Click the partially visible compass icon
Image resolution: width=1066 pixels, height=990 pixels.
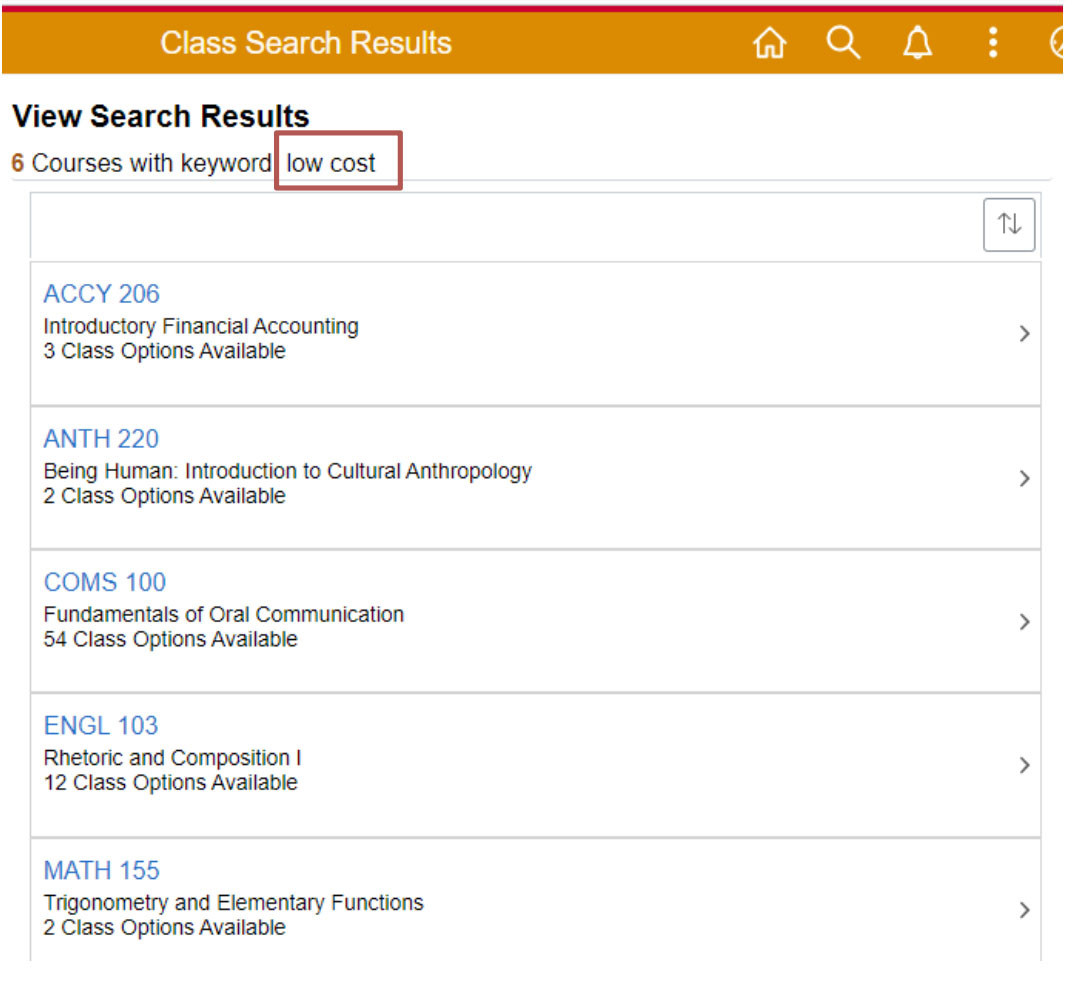coord(1056,43)
